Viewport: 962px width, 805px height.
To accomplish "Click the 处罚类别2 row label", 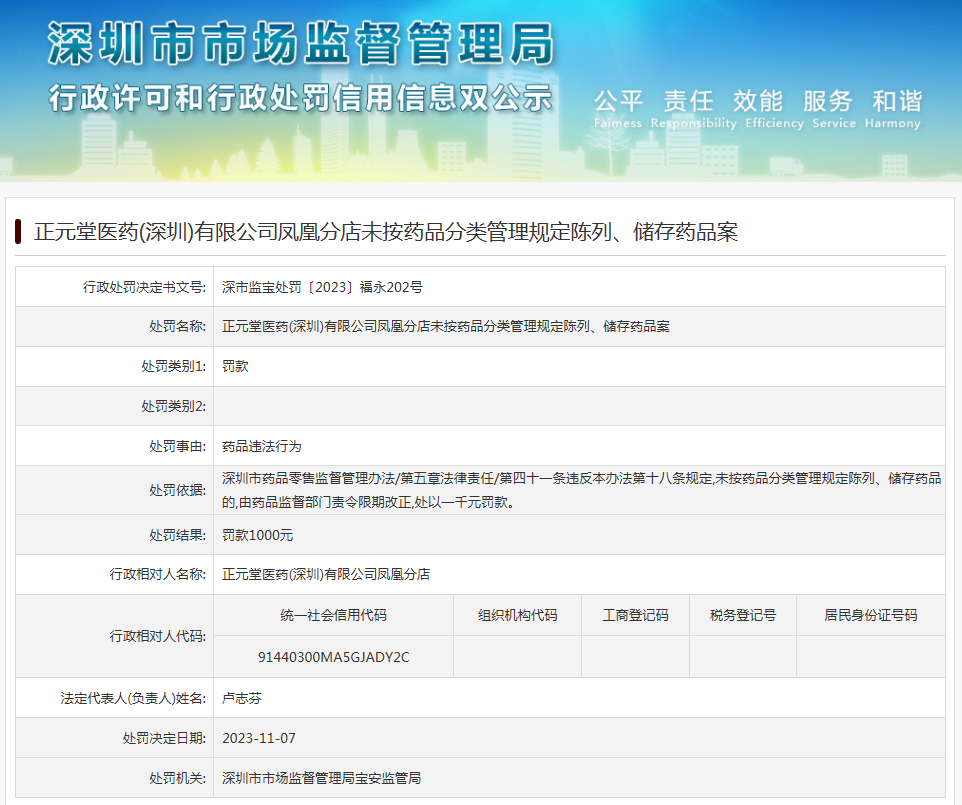I will click(174, 406).
